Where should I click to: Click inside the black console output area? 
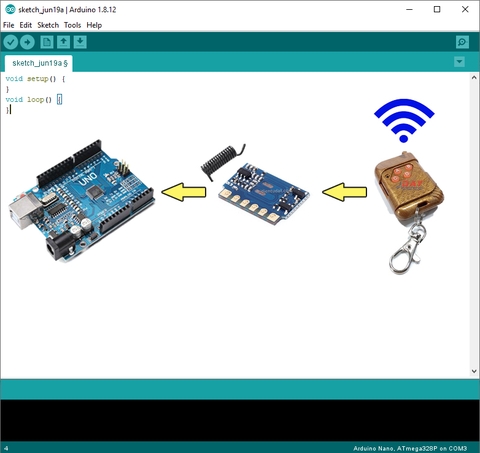pos(240,420)
